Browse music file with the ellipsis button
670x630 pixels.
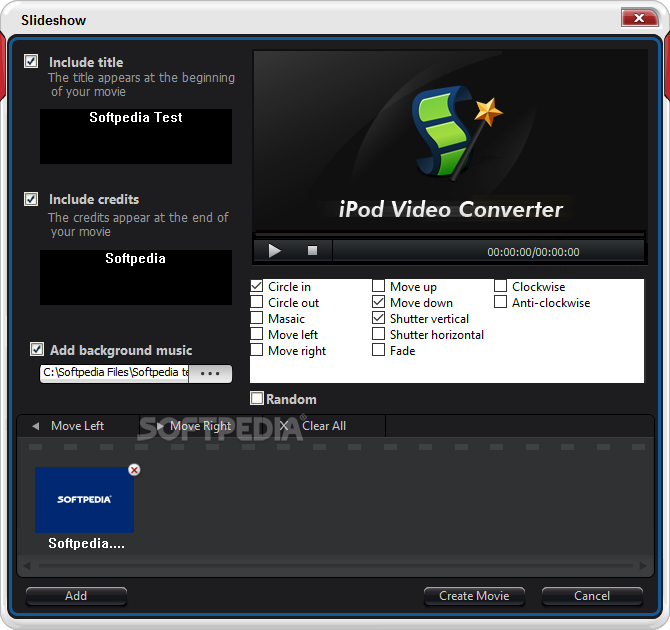pyautogui.click(x=210, y=373)
